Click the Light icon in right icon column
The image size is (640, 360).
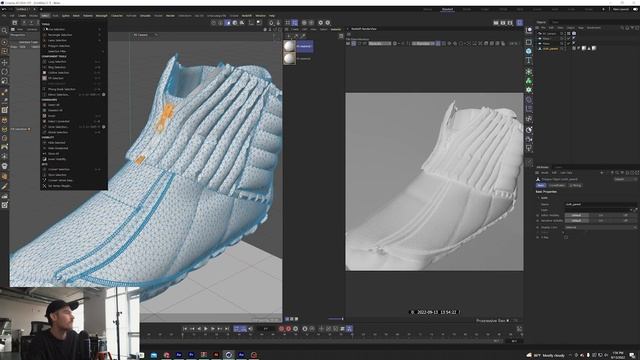pos(529,148)
